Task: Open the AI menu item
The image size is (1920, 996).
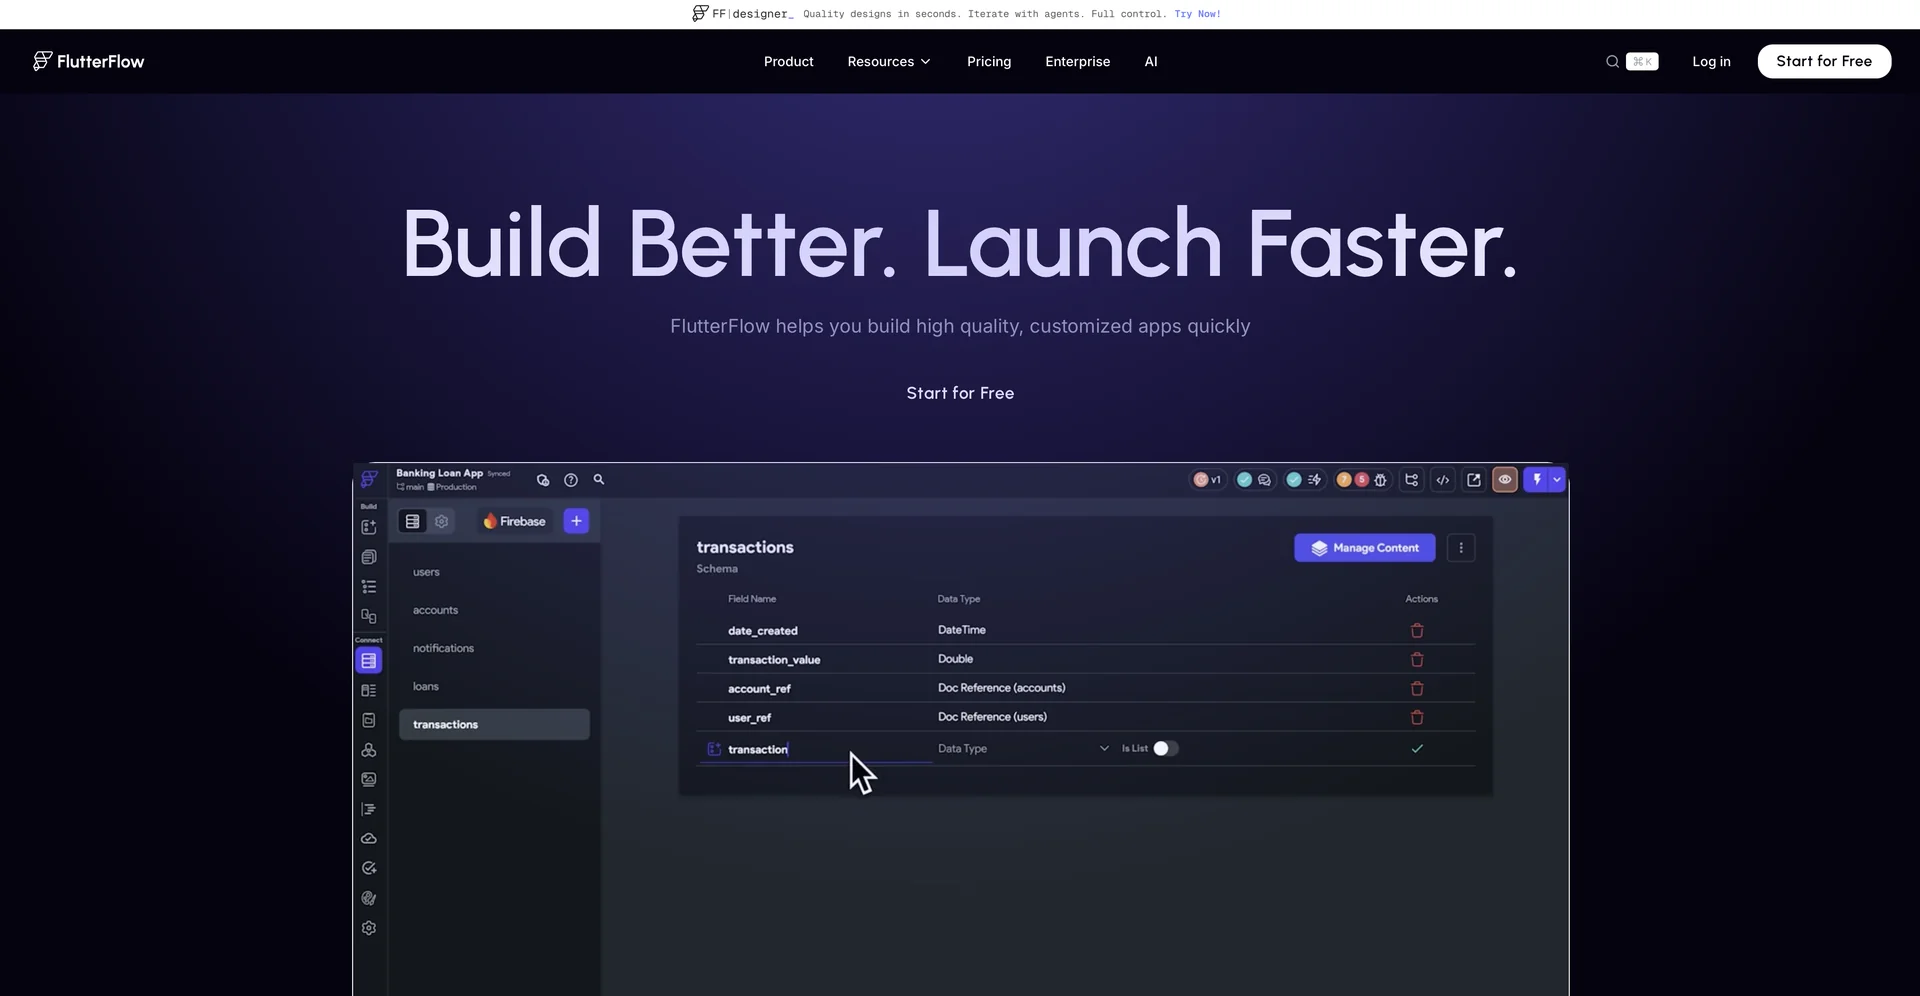Action: pyautogui.click(x=1151, y=61)
